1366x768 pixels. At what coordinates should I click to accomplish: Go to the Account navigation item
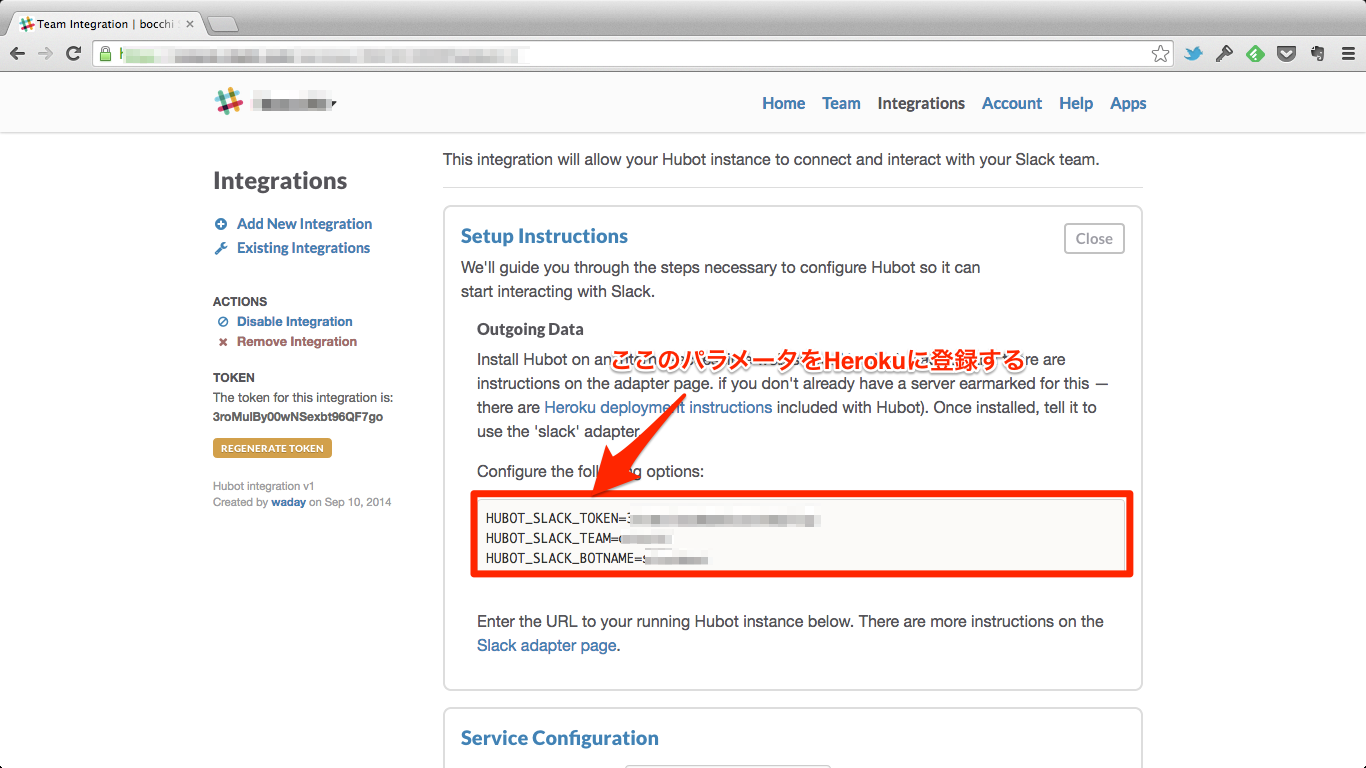1011,103
